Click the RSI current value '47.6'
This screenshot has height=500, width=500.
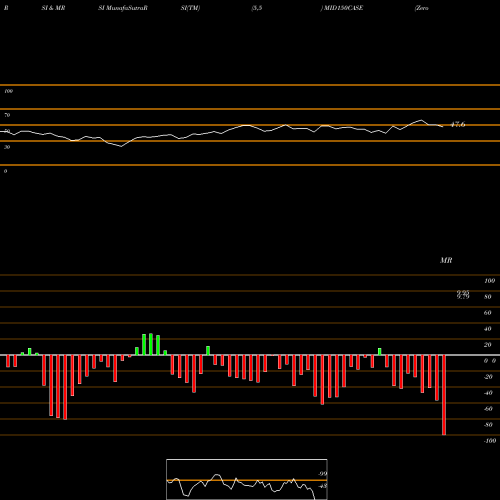coord(458,125)
